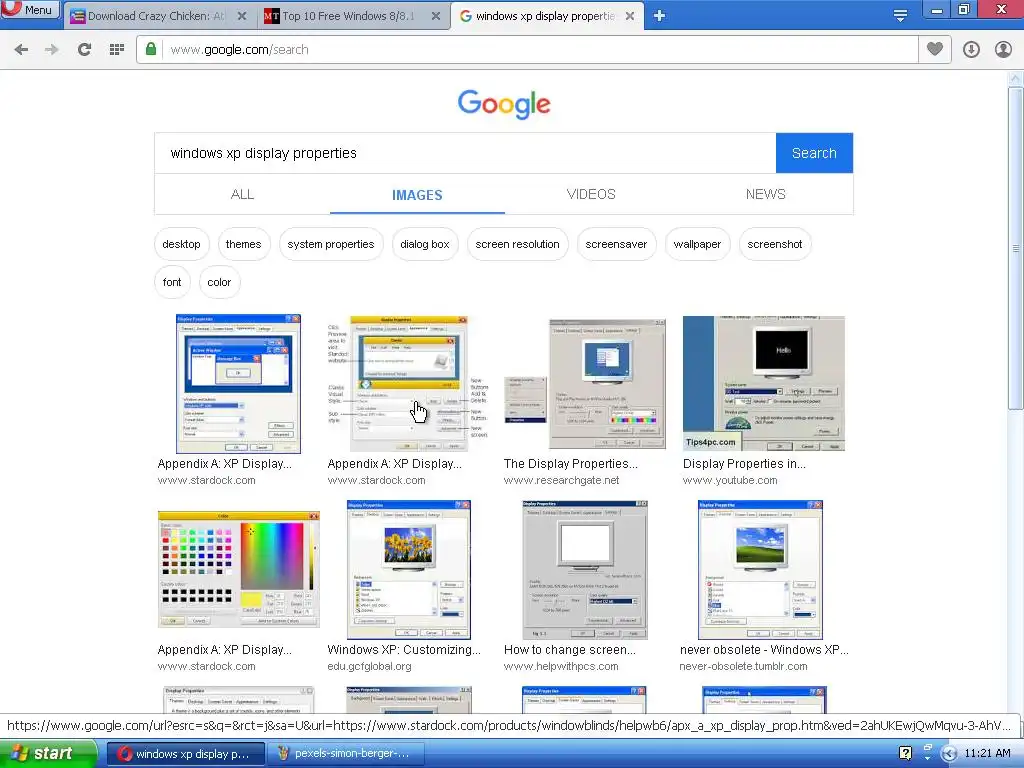Click the taskbar clock 11:21 AM

pos(987,754)
